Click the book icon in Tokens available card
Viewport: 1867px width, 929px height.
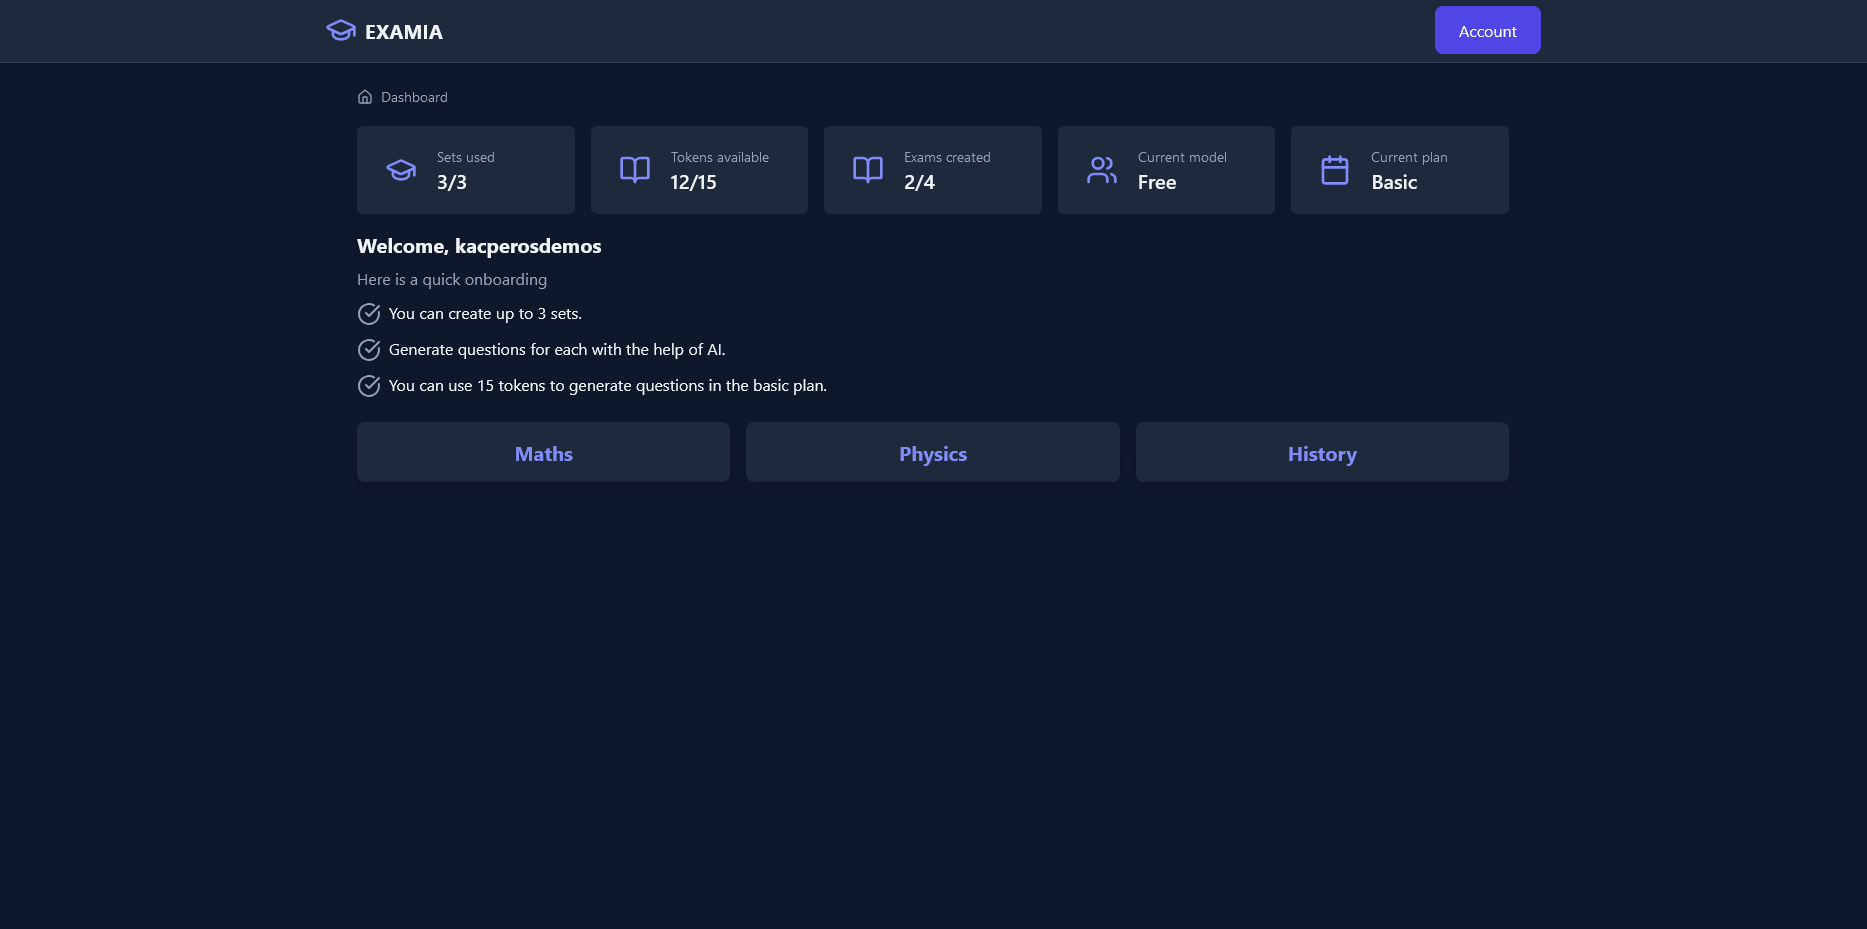pos(635,170)
